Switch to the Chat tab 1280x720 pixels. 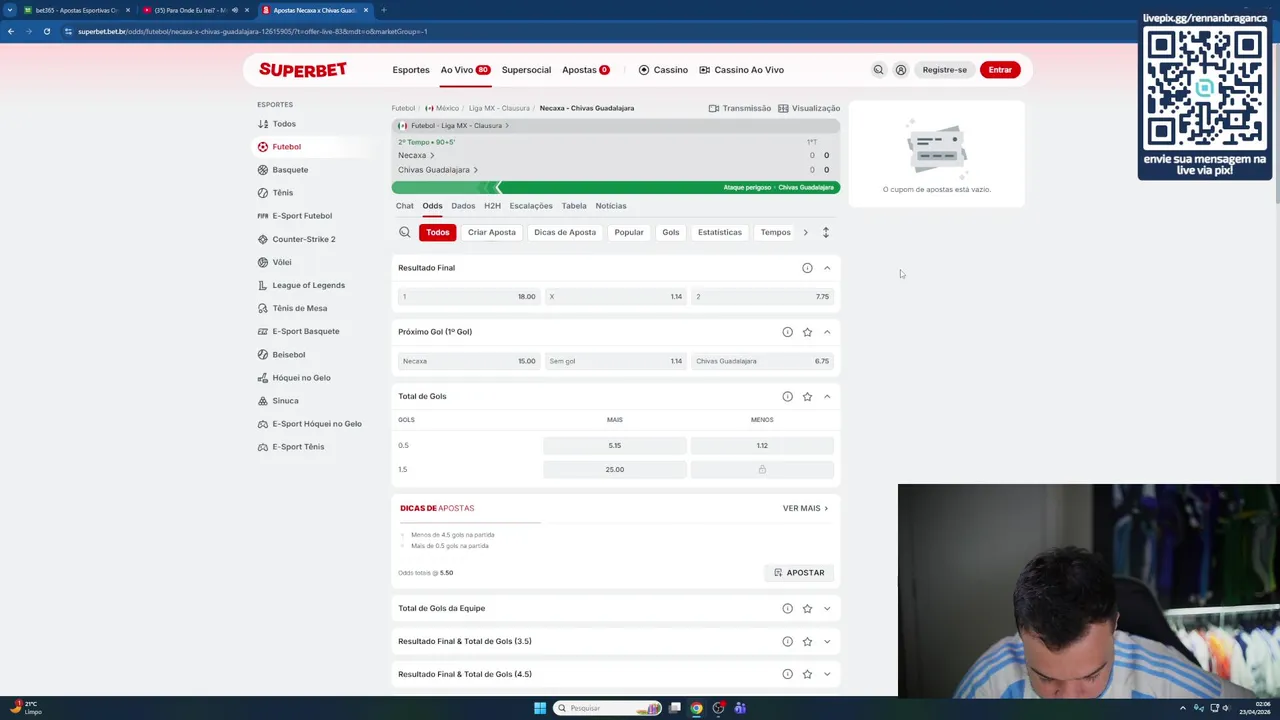tap(404, 206)
